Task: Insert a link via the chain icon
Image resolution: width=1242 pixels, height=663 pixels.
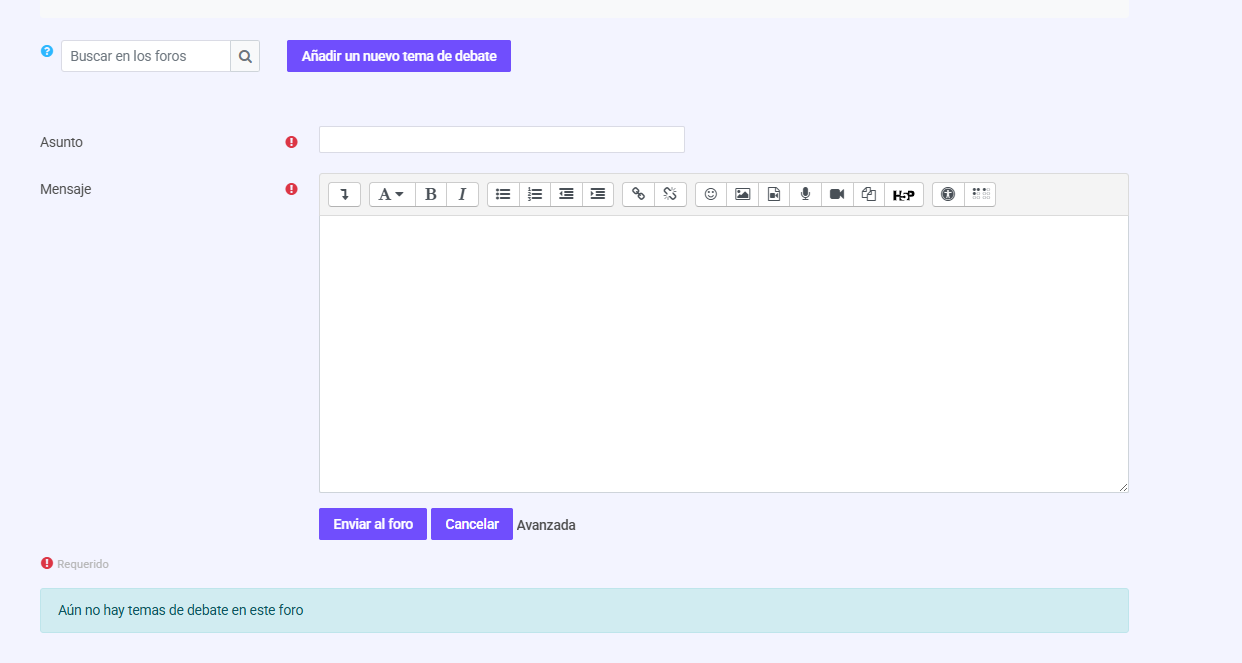Action: click(x=638, y=194)
